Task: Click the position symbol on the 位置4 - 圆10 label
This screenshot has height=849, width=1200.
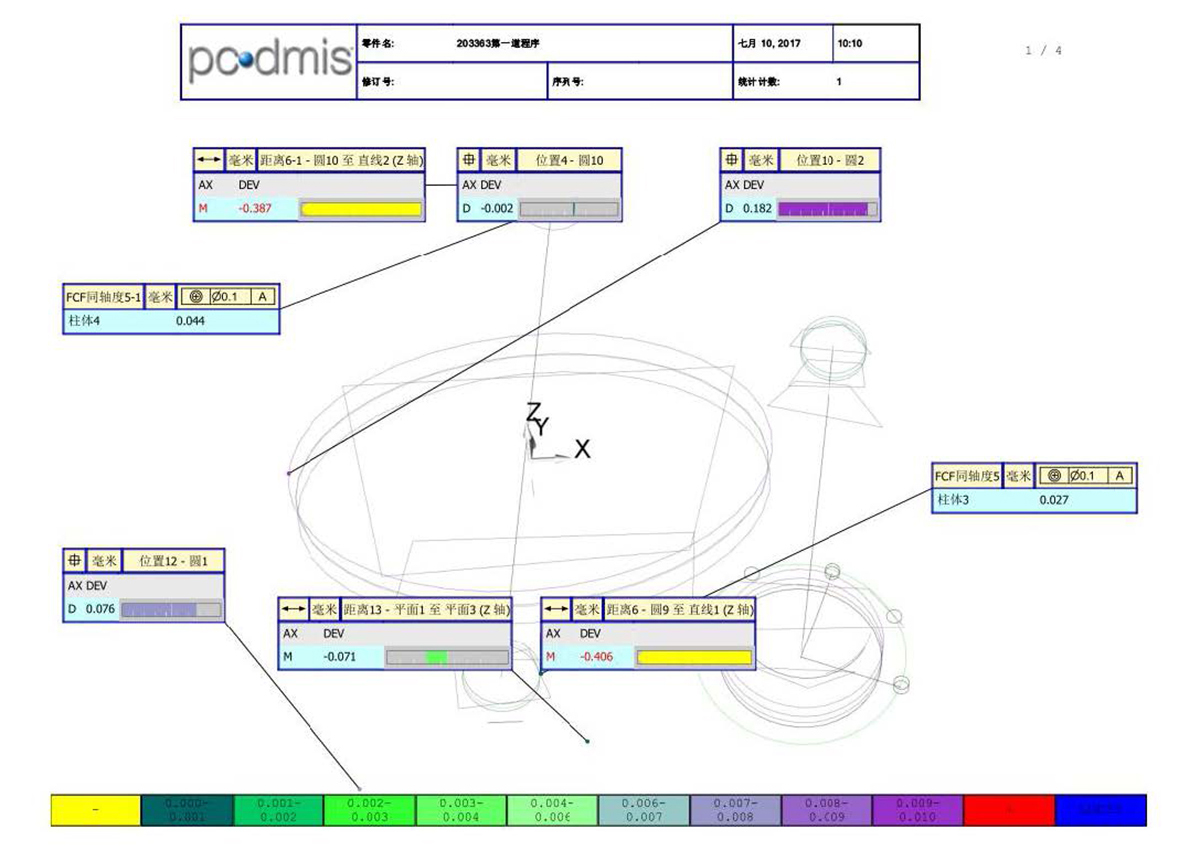Action: coord(470,160)
